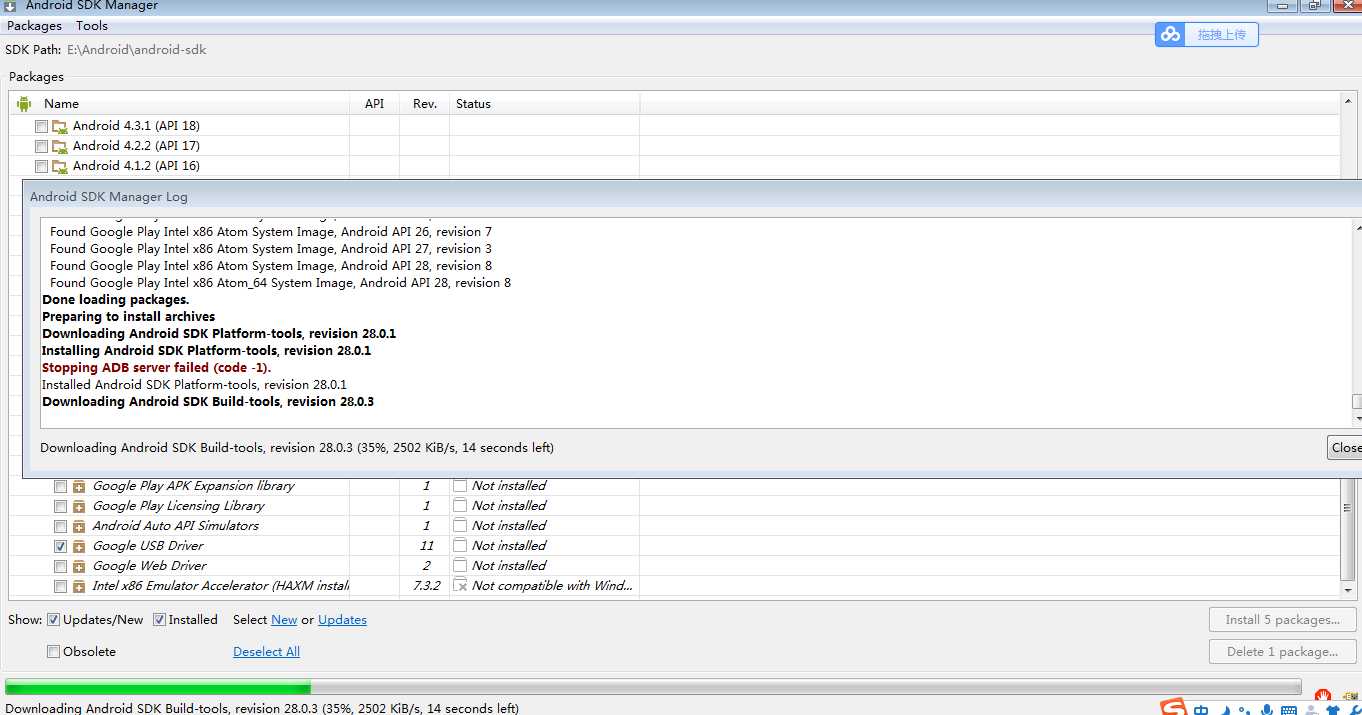Select New packages link
This screenshot has height=715, width=1362.
pyautogui.click(x=284, y=620)
